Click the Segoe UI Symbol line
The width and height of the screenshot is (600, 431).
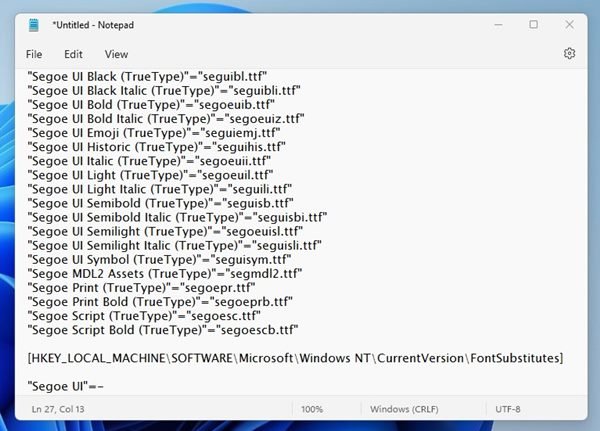pos(159,260)
